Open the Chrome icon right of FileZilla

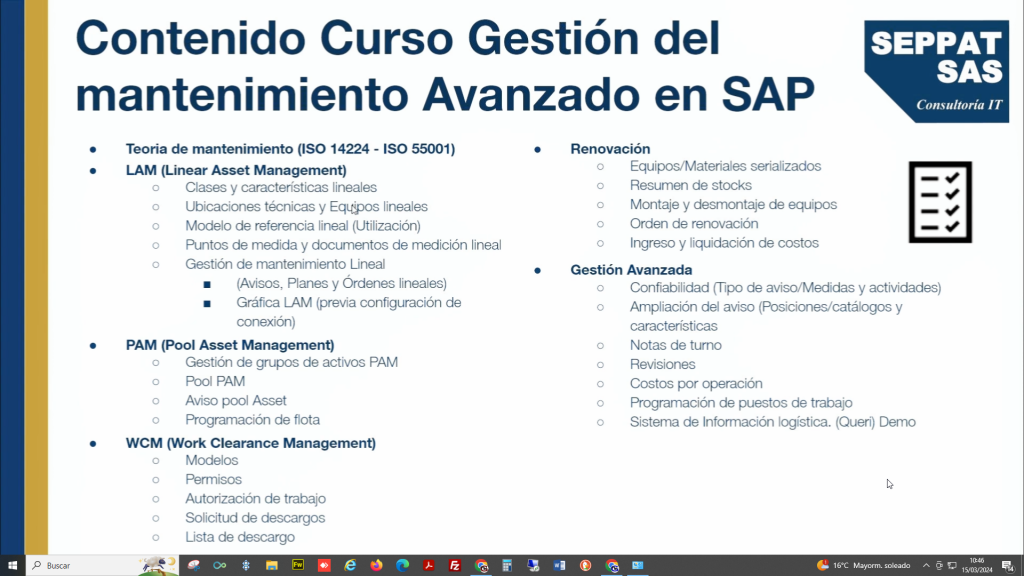[481, 566]
